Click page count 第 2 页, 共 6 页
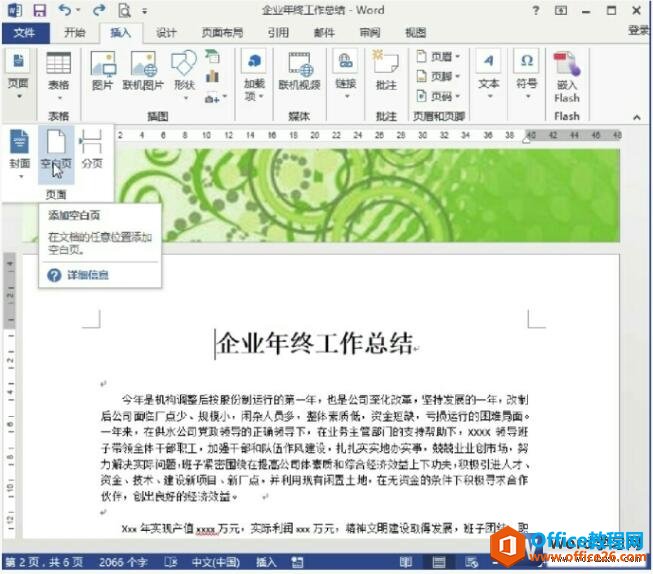The width and height of the screenshot is (653, 574). 44,562
